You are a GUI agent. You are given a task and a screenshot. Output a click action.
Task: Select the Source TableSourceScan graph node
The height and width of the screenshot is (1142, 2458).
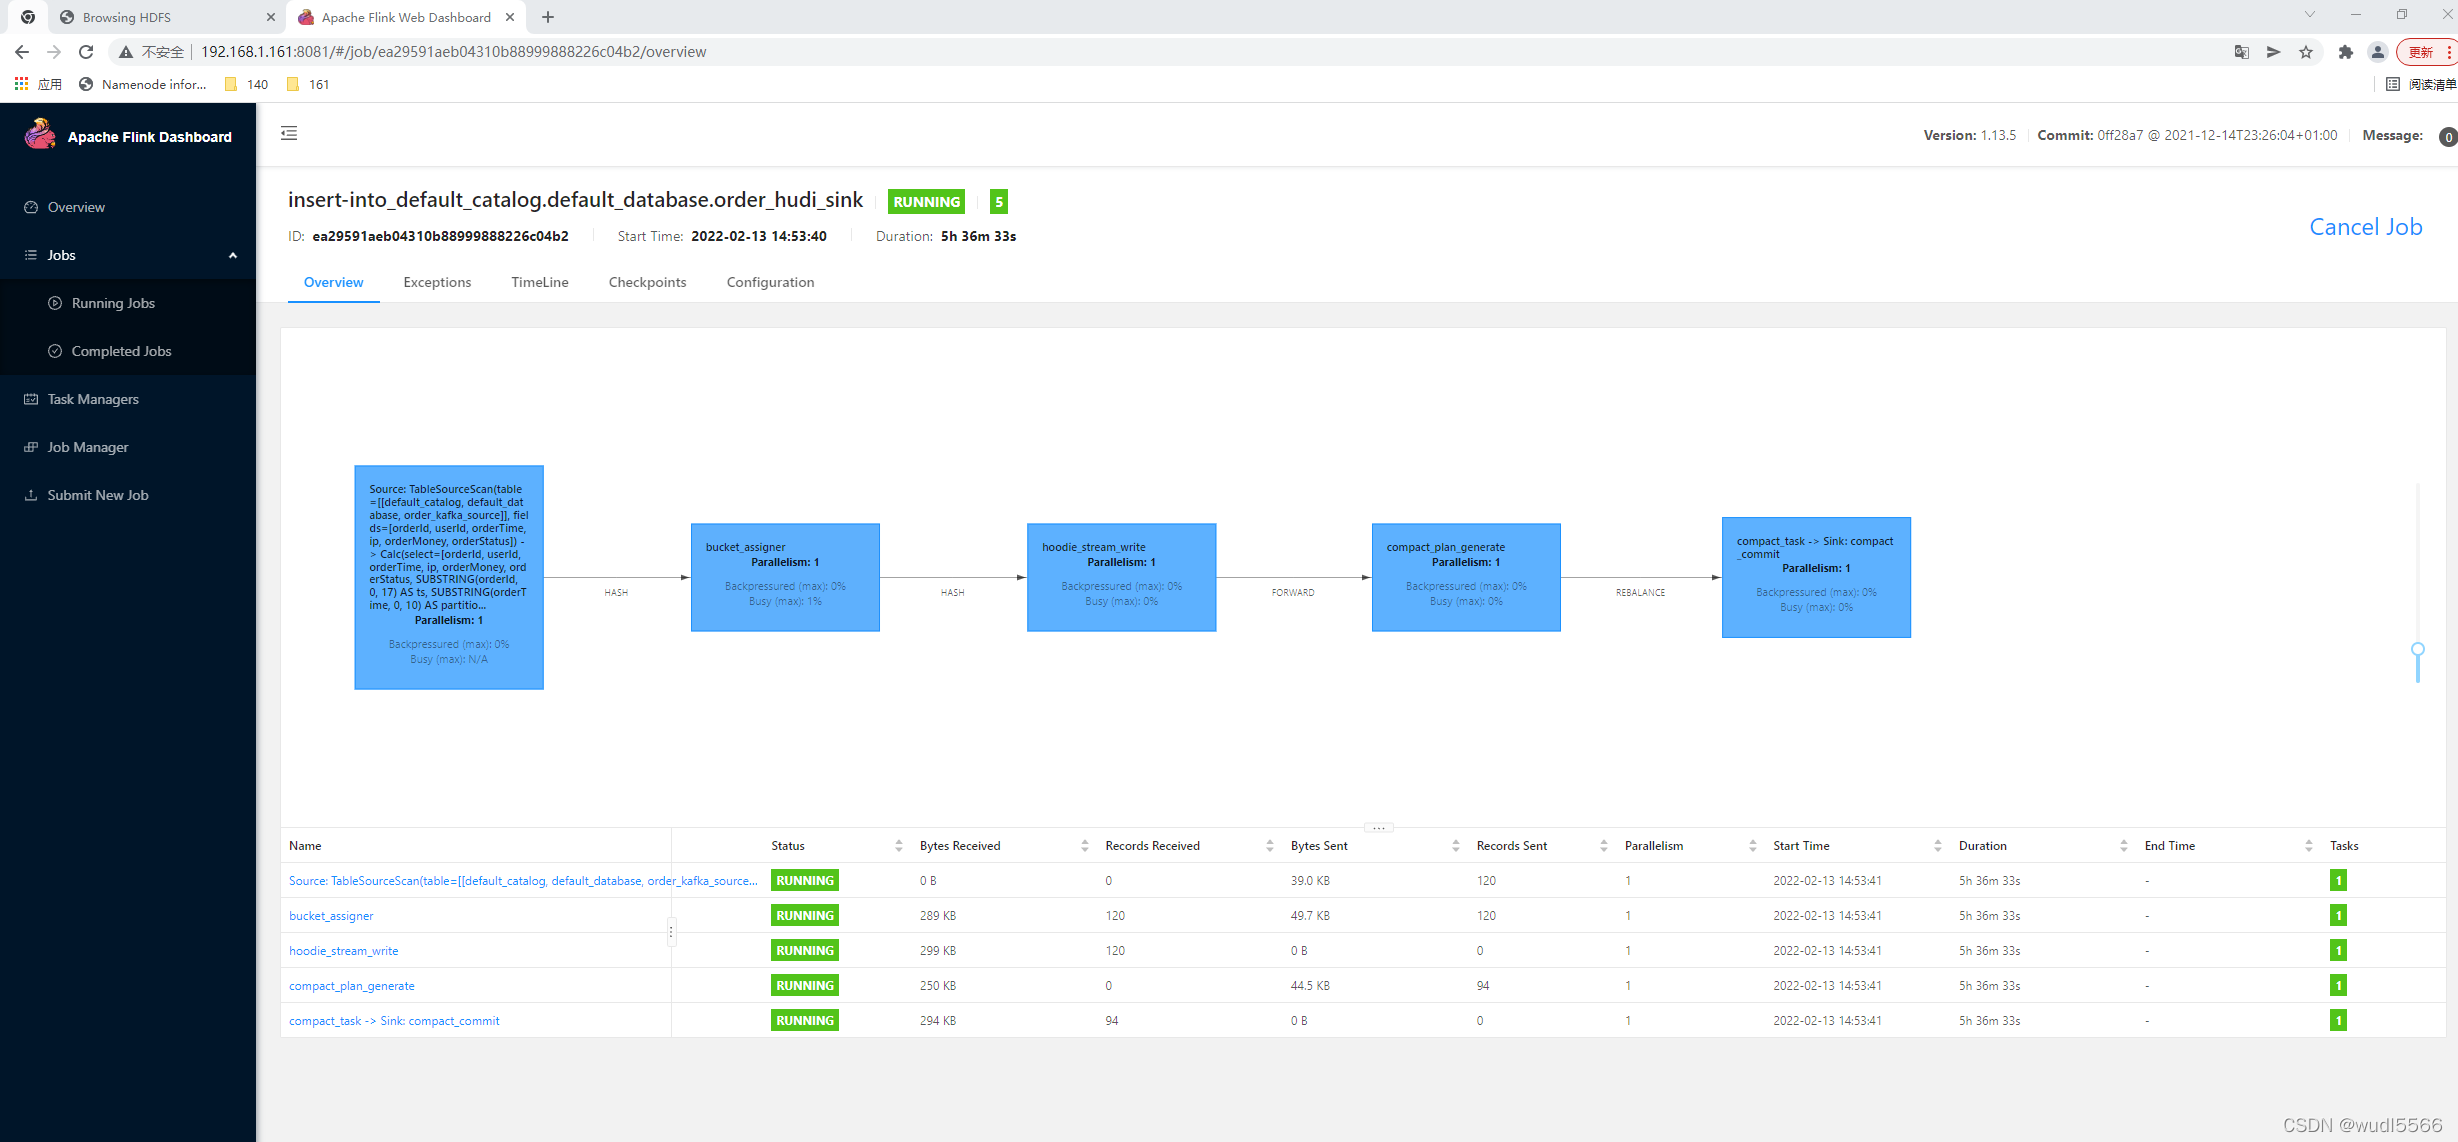coord(449,577)
